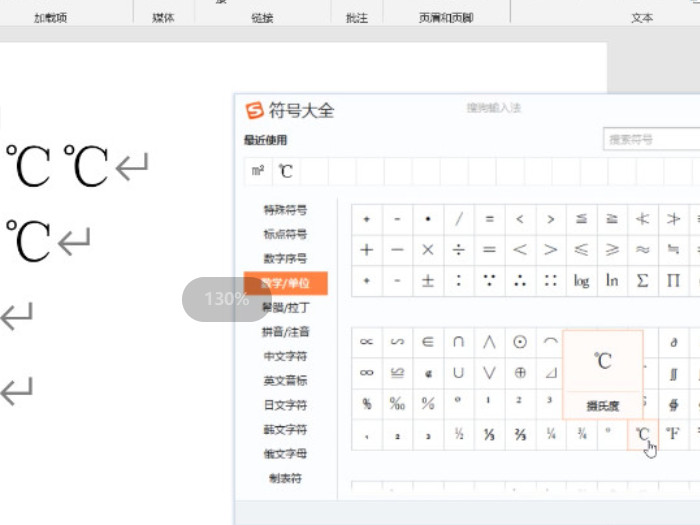This screenshot has width=700, height=525.
Task: Insert the plus-minus ± symbol
Action: coord(428,281)
